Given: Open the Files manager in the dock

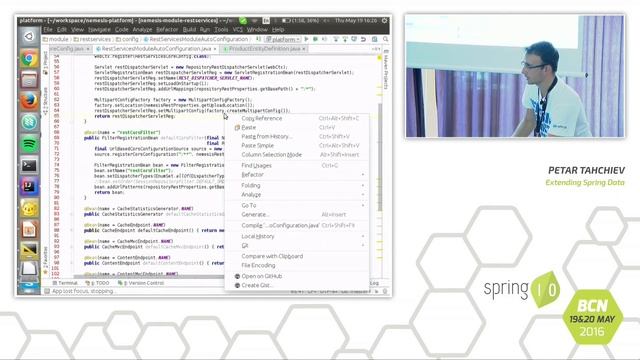Looking at the screenshot, I should tap(29, 80).
